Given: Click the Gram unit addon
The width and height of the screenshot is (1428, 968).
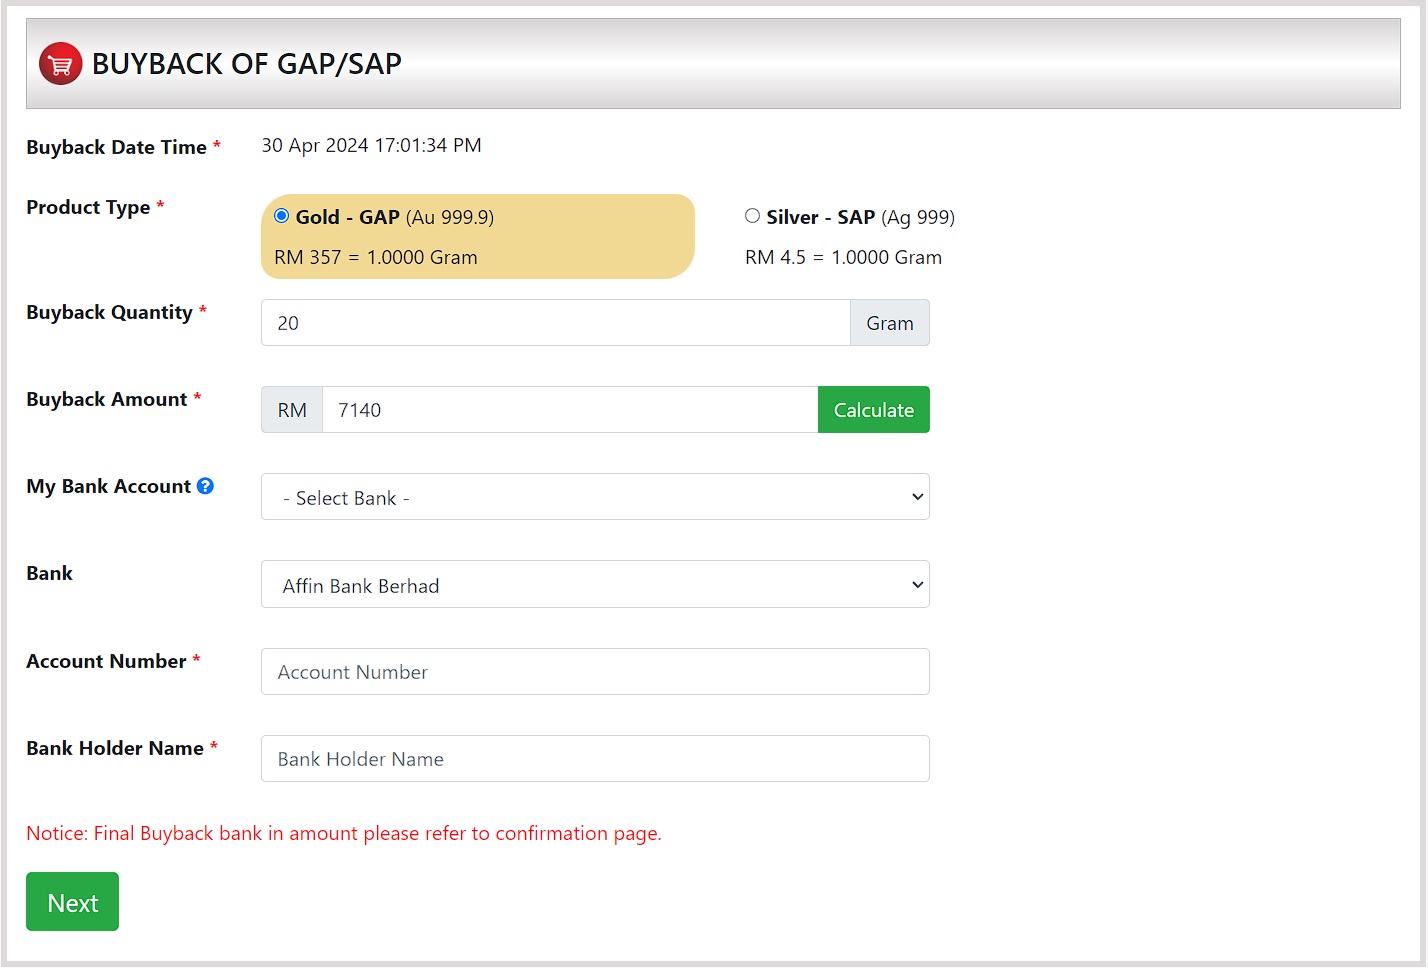Looking at the screenshot, I should coord(889,323).
